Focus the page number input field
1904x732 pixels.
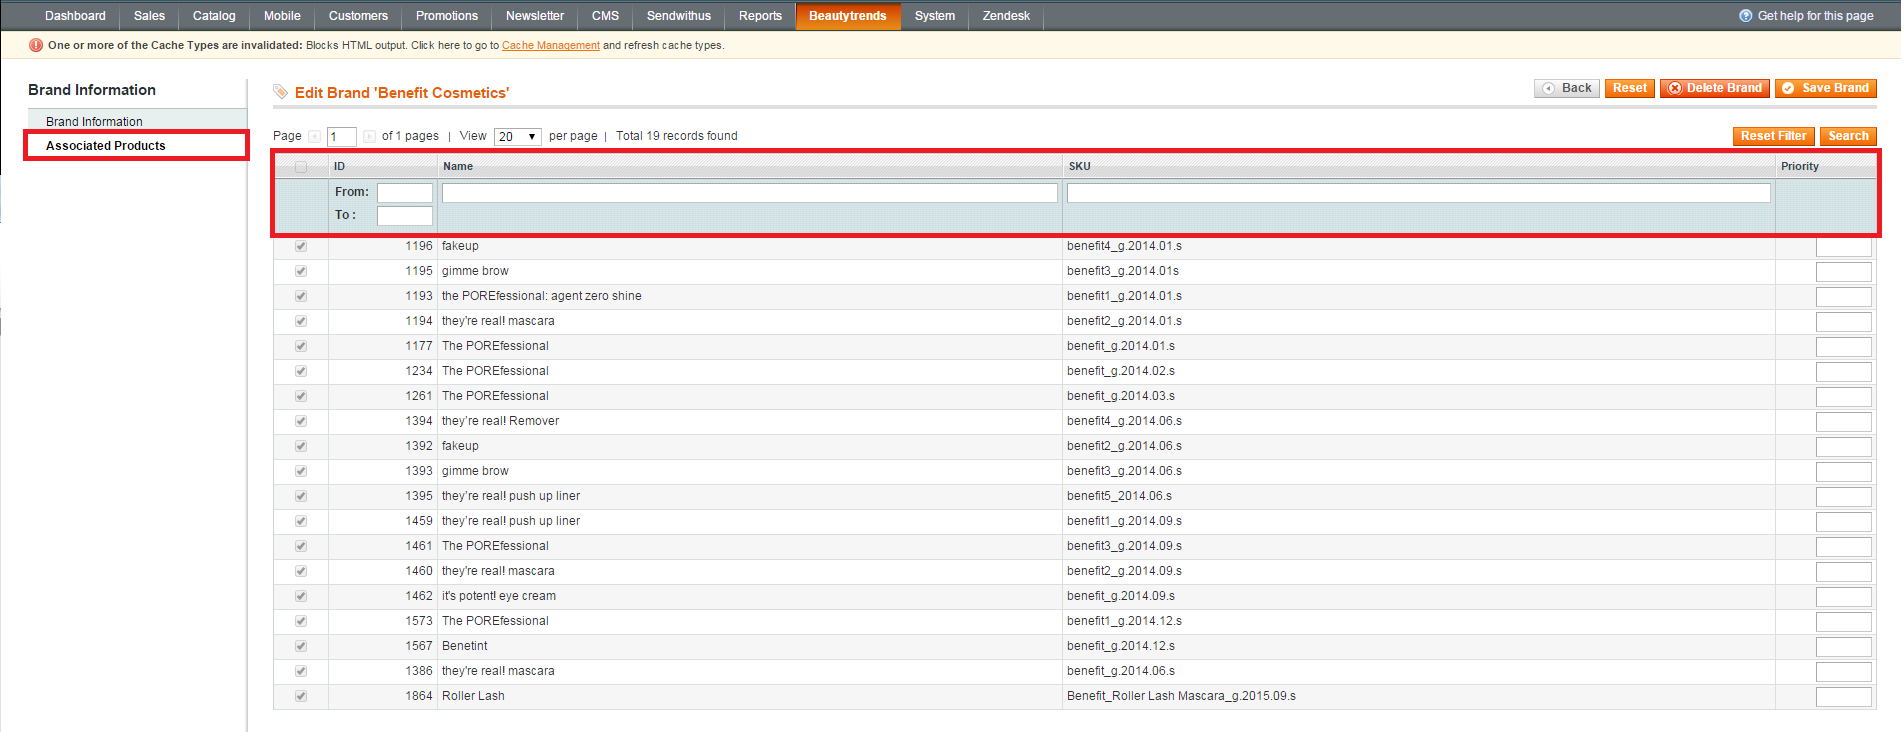pyautogui.click(x=342, y=137)
